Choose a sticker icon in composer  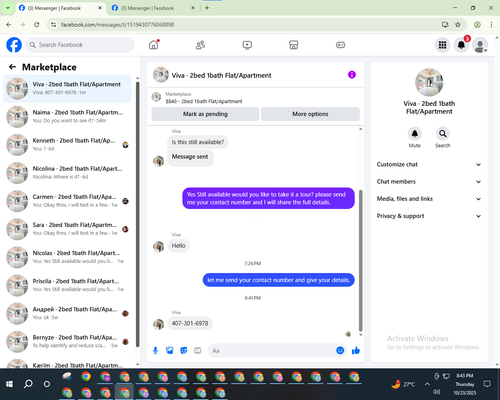click(184, 350)
